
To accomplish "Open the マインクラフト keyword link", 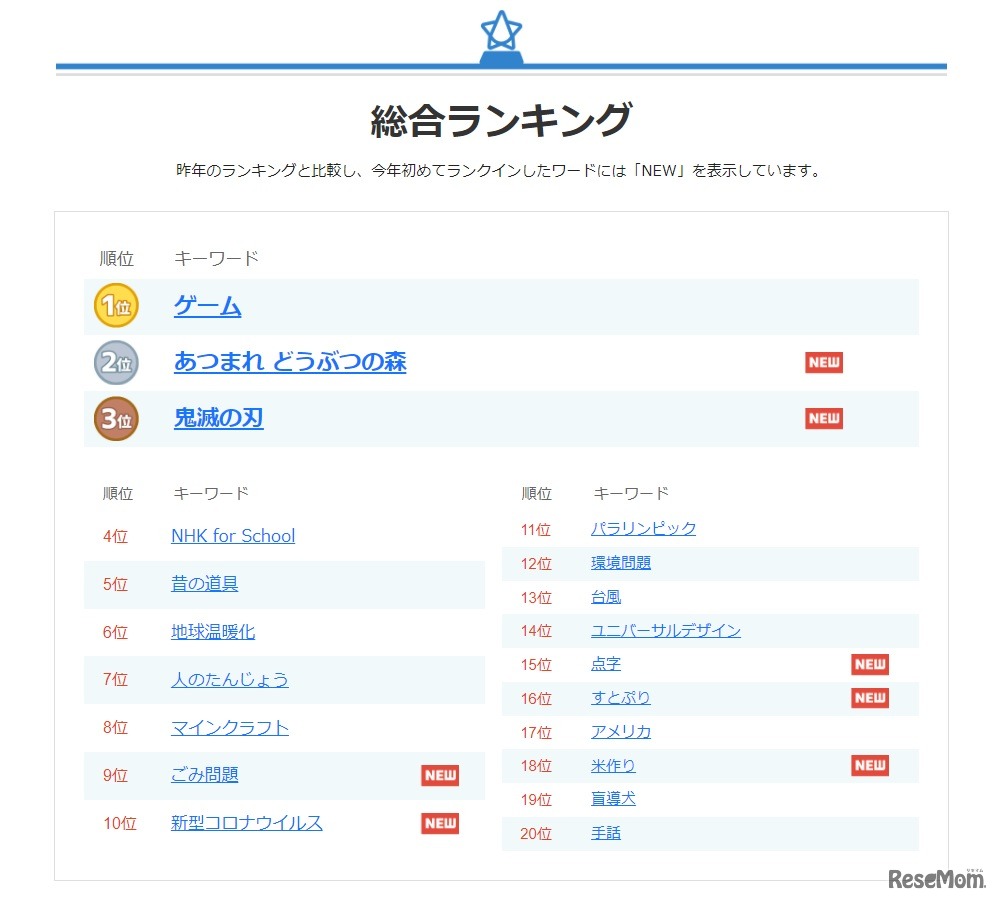I will (x=229, y=727).
